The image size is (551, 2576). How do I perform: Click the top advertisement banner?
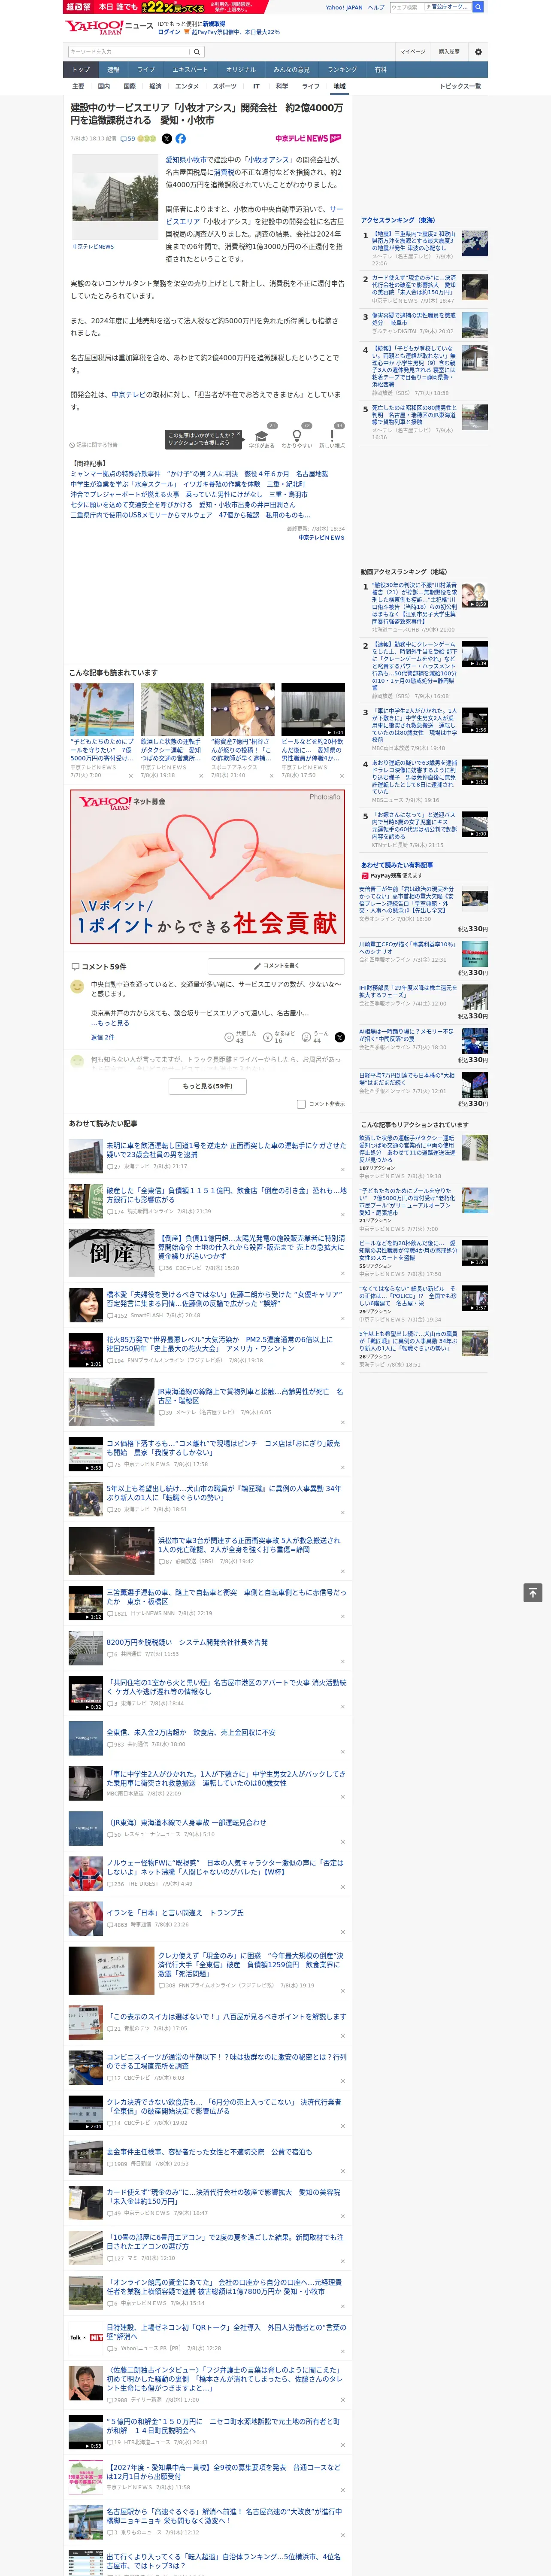166,7
